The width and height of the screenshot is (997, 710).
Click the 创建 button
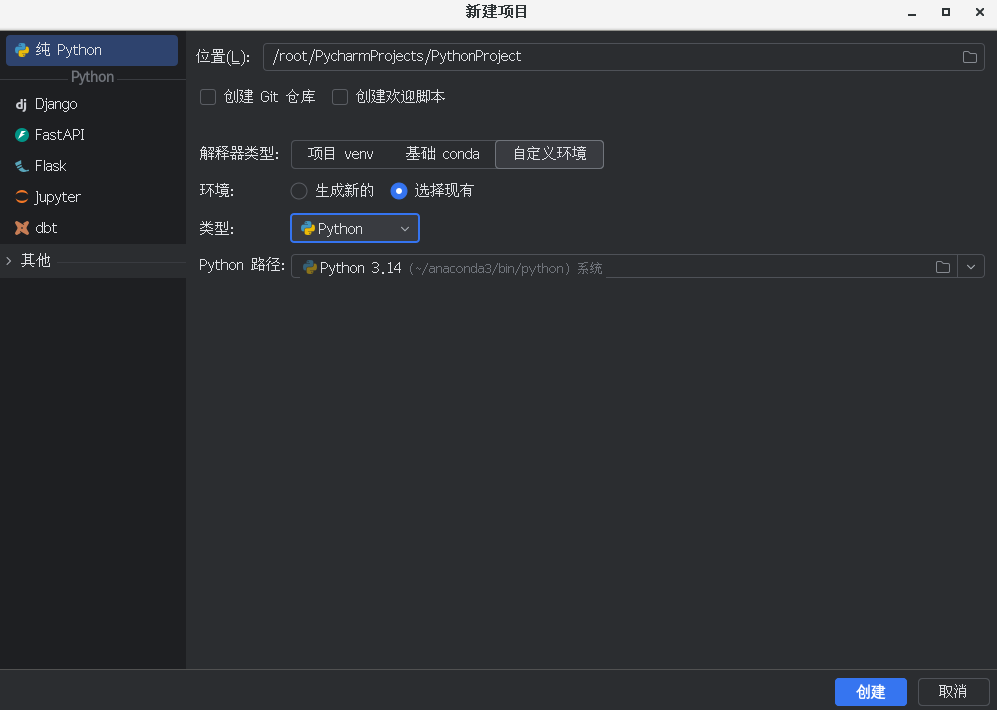coord(870,692)
